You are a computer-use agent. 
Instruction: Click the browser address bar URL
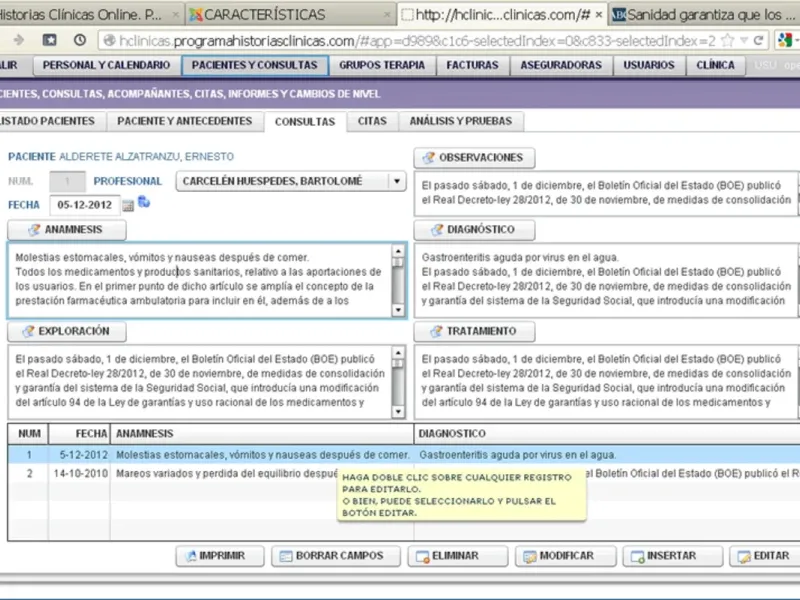click(416, 41)
